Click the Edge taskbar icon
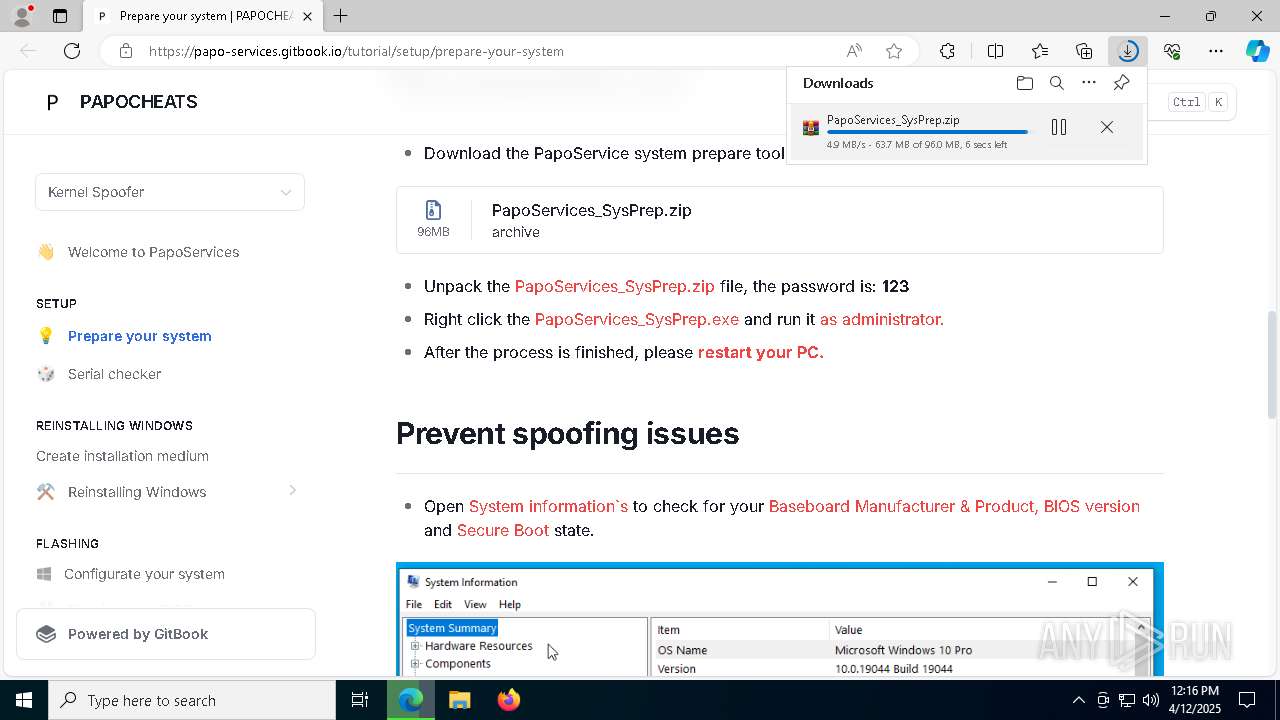Image resolution: width=1280 pixels, height=720 pixels. 411,700
